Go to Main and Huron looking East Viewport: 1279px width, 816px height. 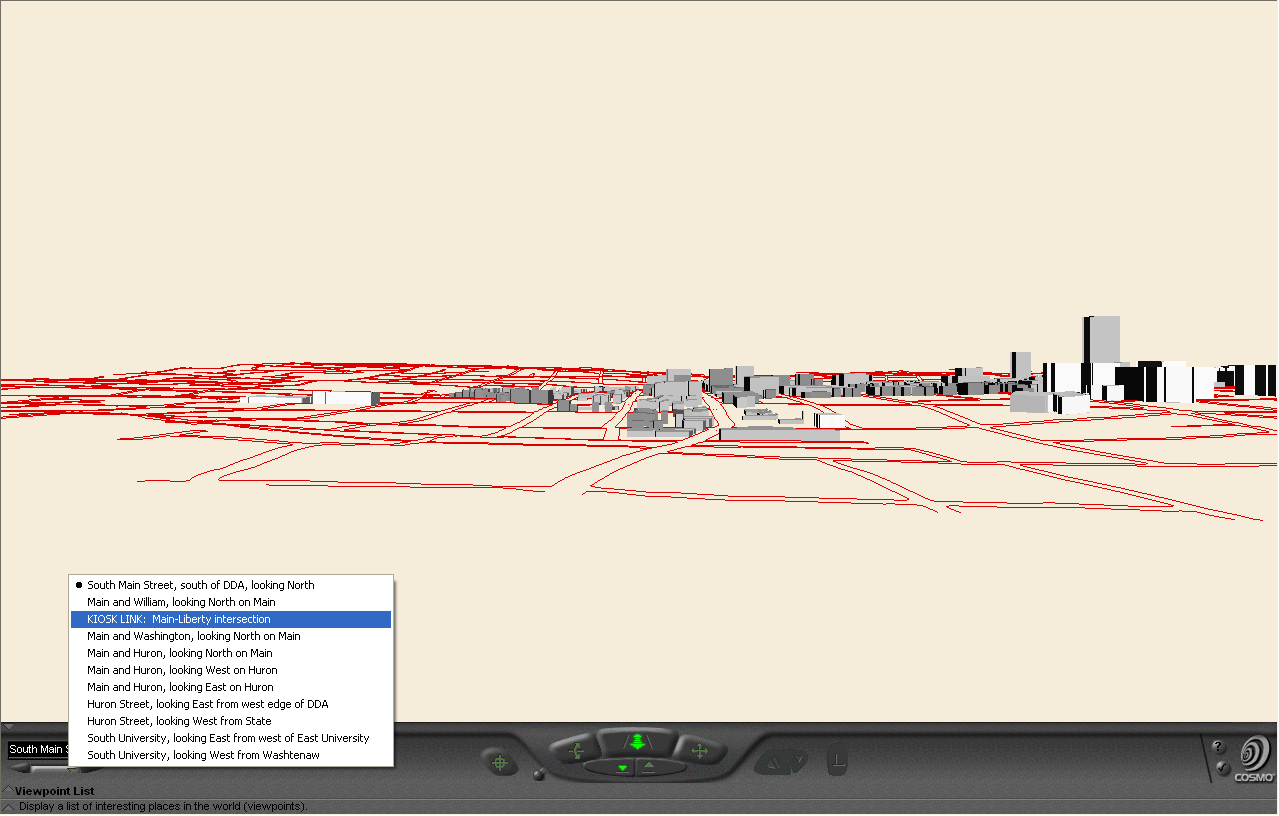pyautogui.click(x=180, y=688)
